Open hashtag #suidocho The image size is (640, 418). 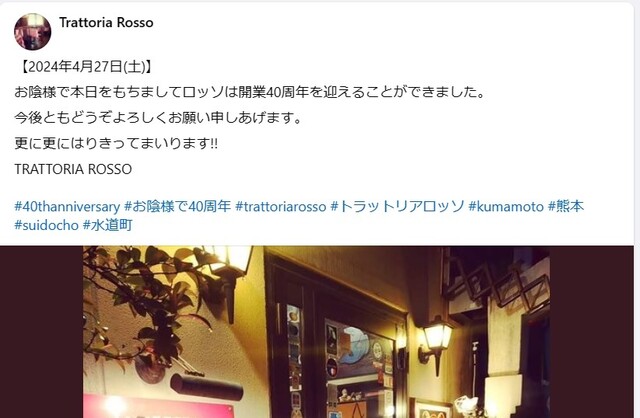pos(47,225)
